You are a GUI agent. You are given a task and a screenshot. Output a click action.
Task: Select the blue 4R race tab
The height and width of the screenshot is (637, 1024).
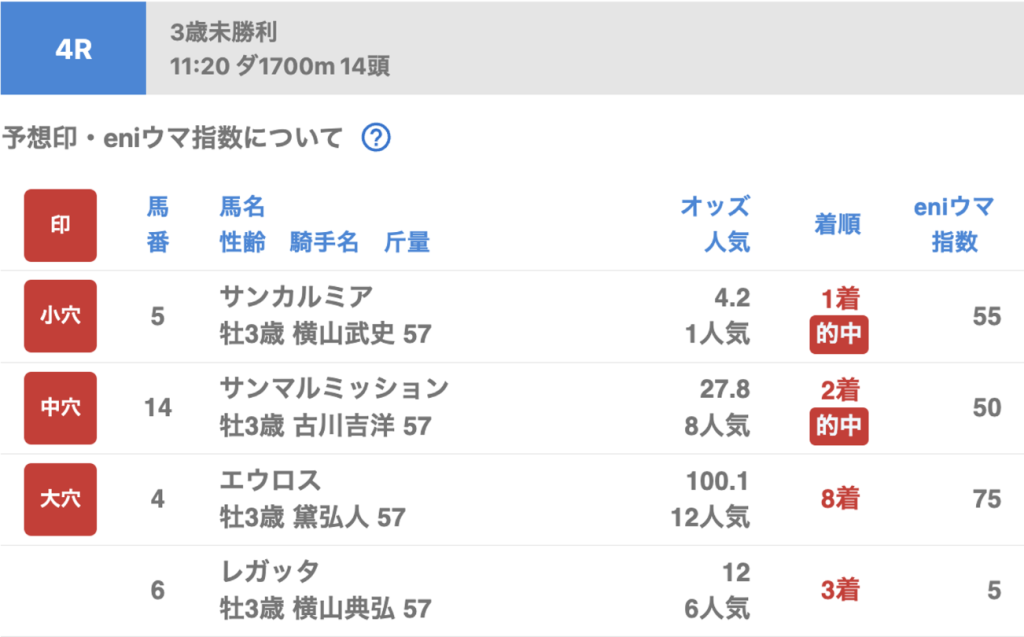click(73, 49)
